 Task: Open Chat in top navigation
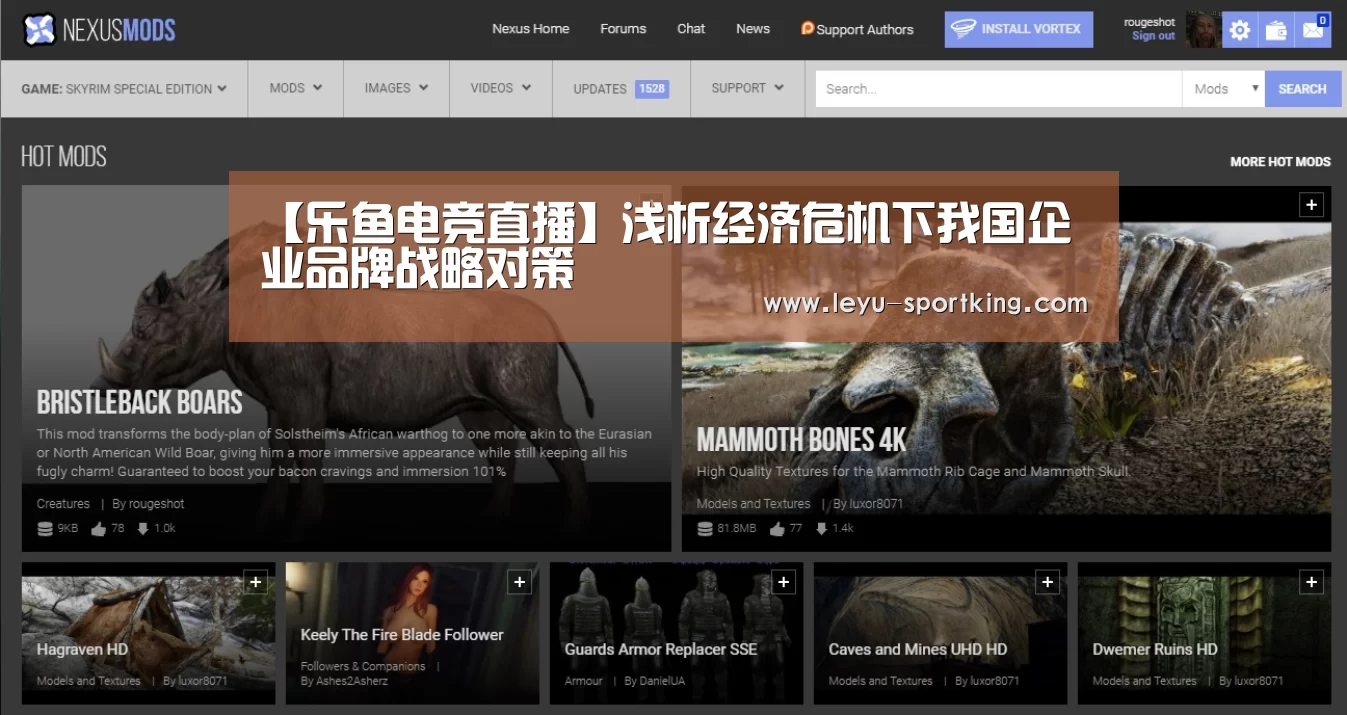(x=691, y=29)
